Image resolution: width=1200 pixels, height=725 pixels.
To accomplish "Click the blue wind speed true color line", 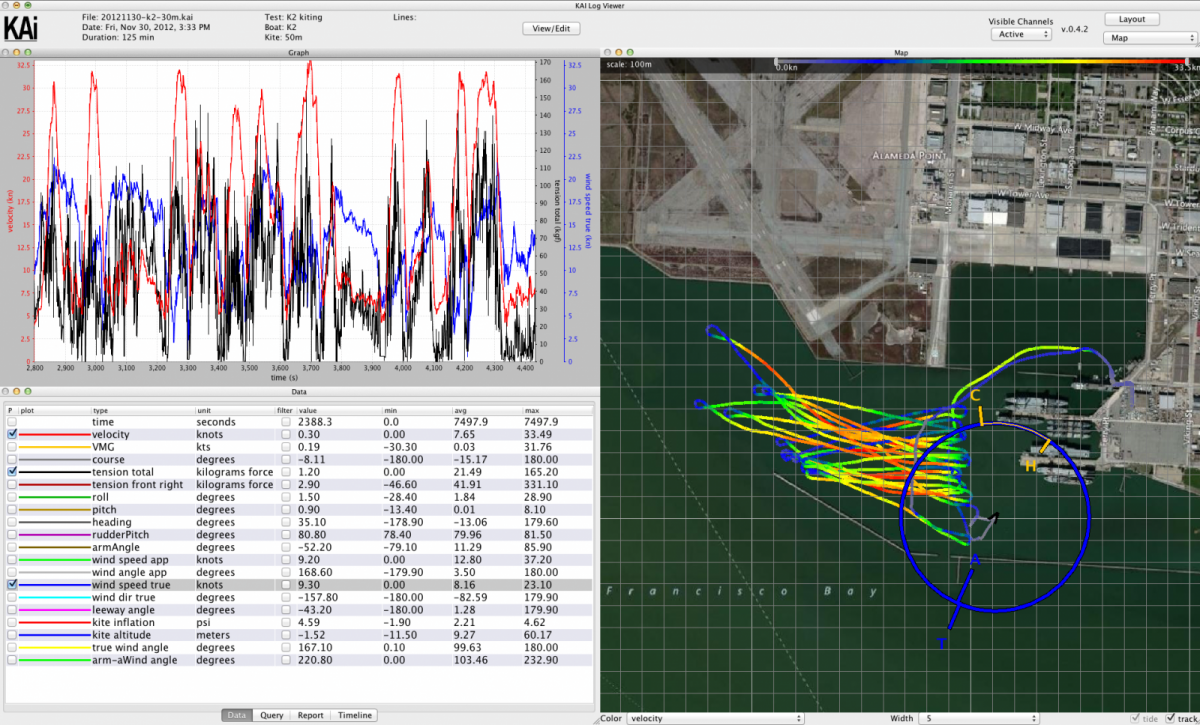I will point(54,585).
